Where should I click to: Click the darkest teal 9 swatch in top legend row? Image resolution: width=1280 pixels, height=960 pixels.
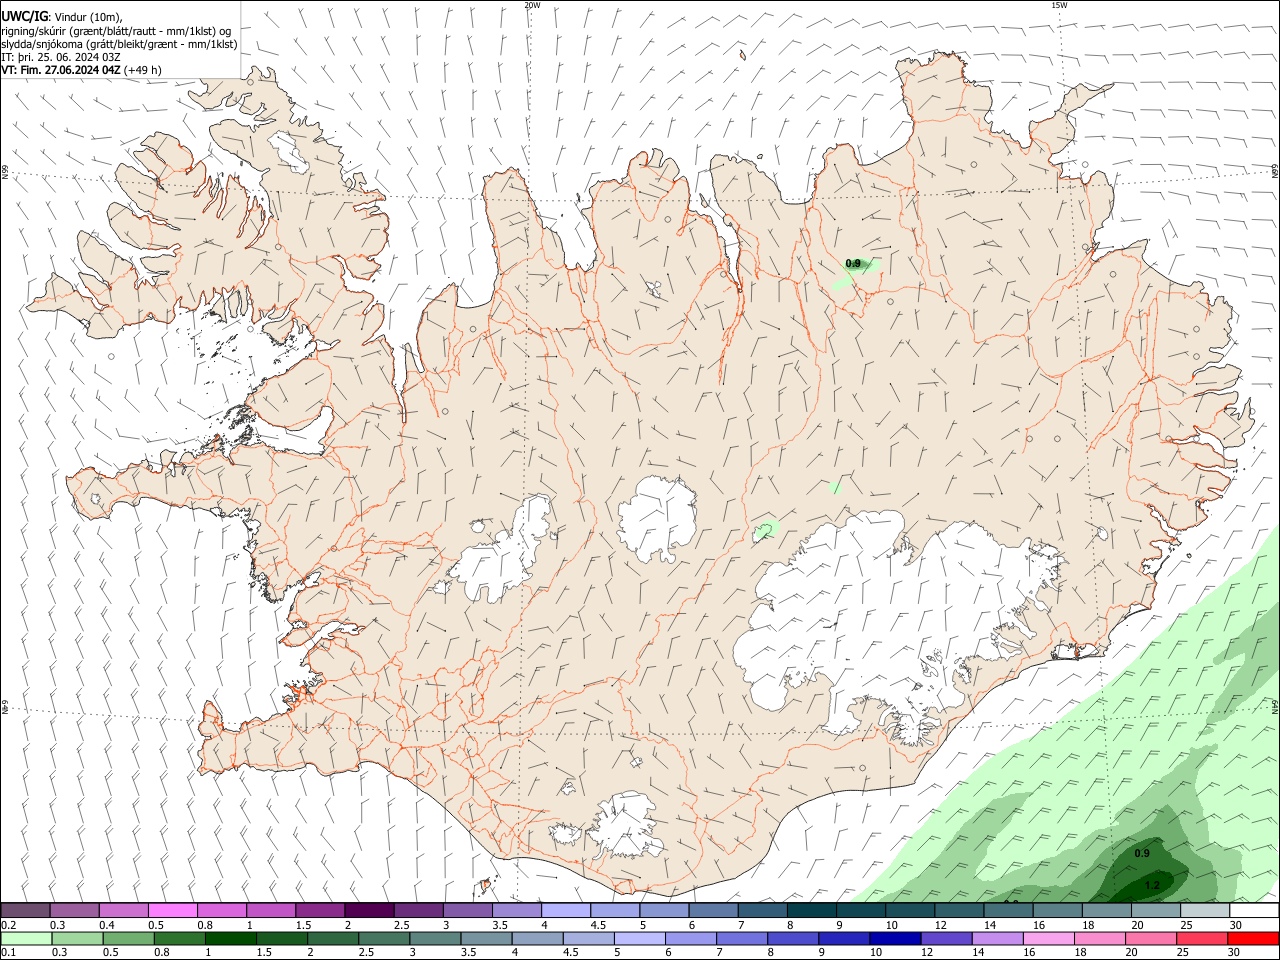point(812,910)
